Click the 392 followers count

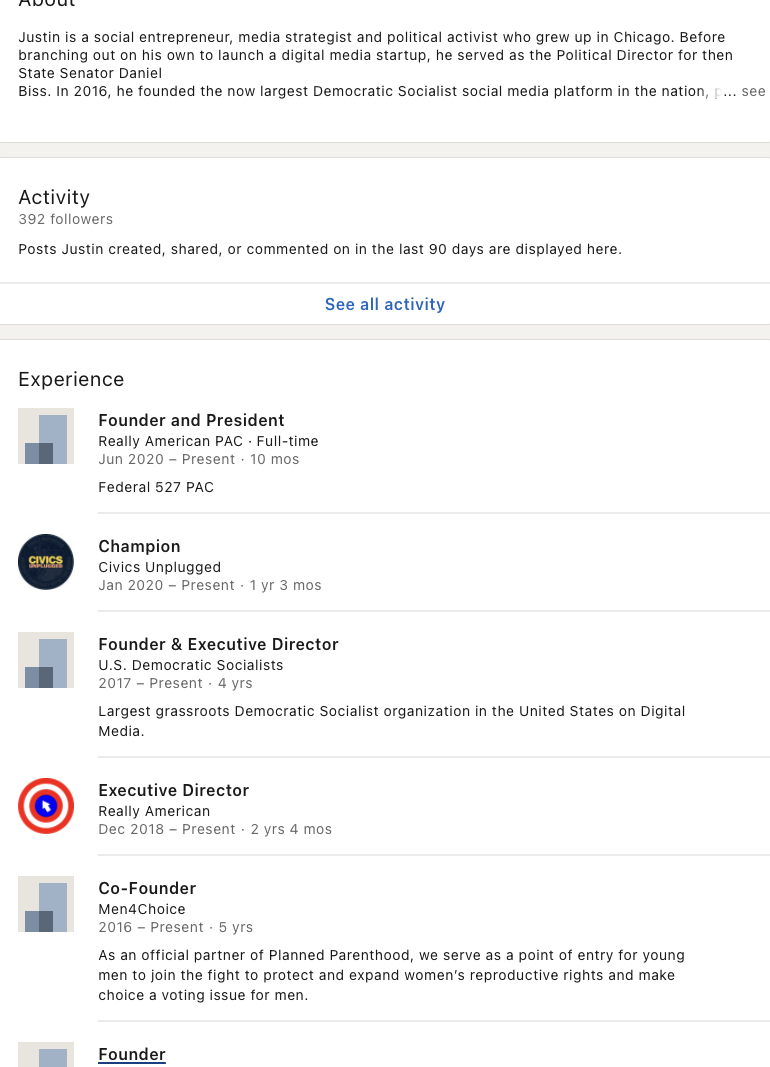click(66, 219)
